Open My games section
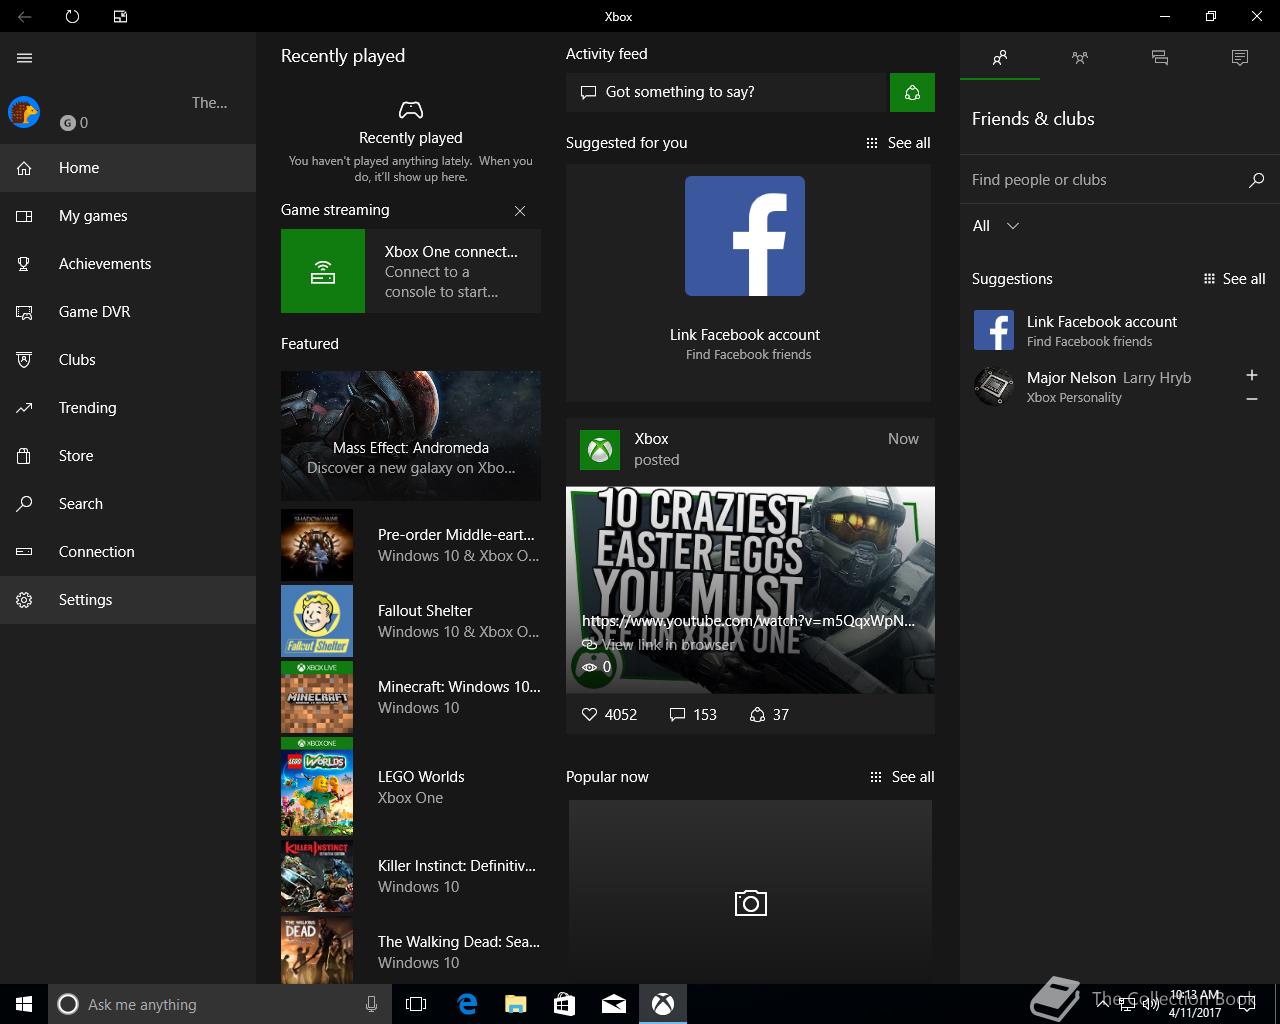1280x1024 pixels. pyautogui.click(x=128, y=216)
